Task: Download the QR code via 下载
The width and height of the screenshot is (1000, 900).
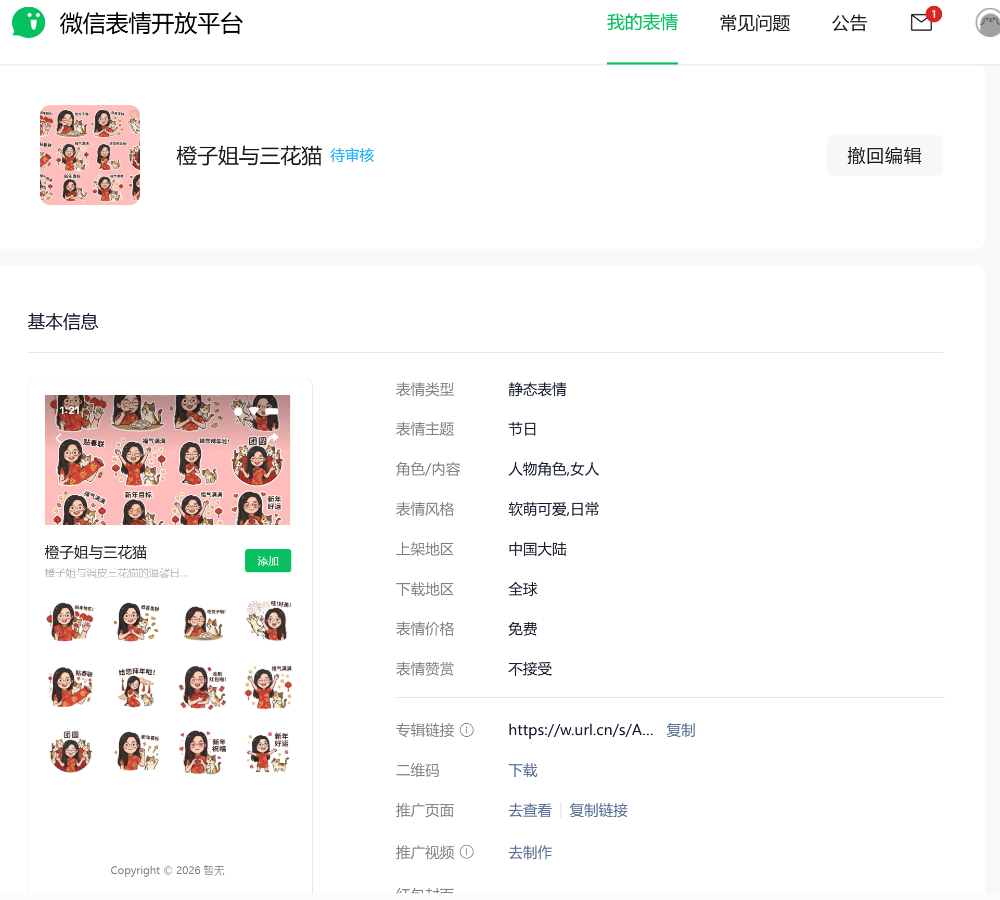Action: click(x=522, y=770)
